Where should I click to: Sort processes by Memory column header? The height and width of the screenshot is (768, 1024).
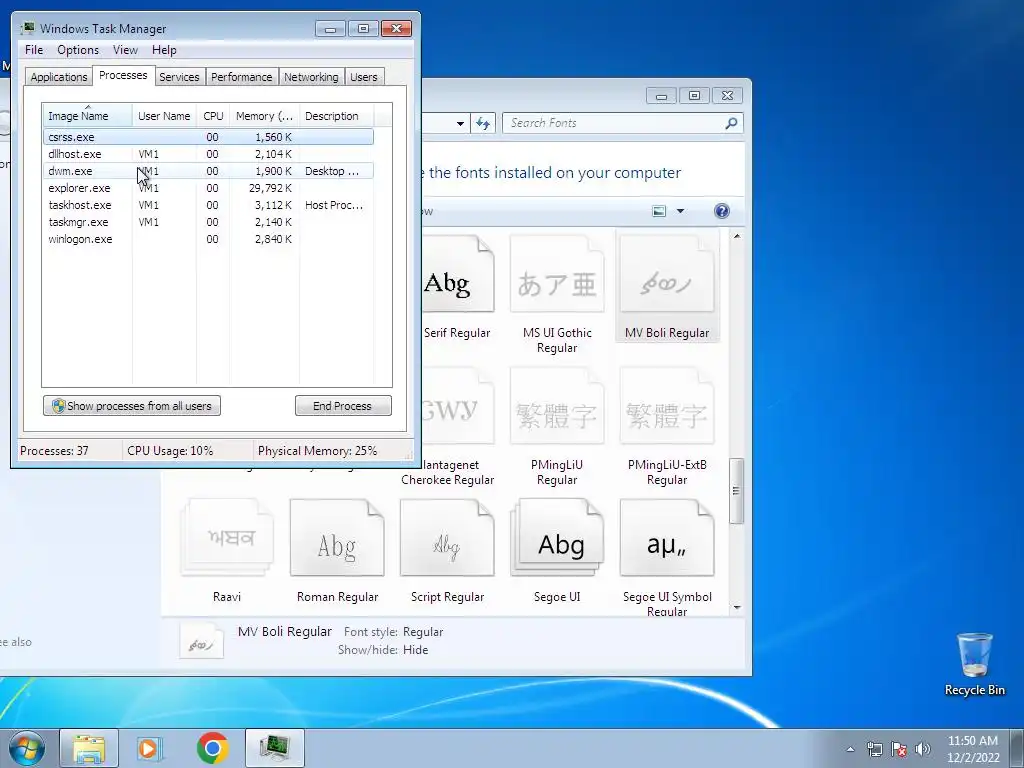[x=264, y=116]
